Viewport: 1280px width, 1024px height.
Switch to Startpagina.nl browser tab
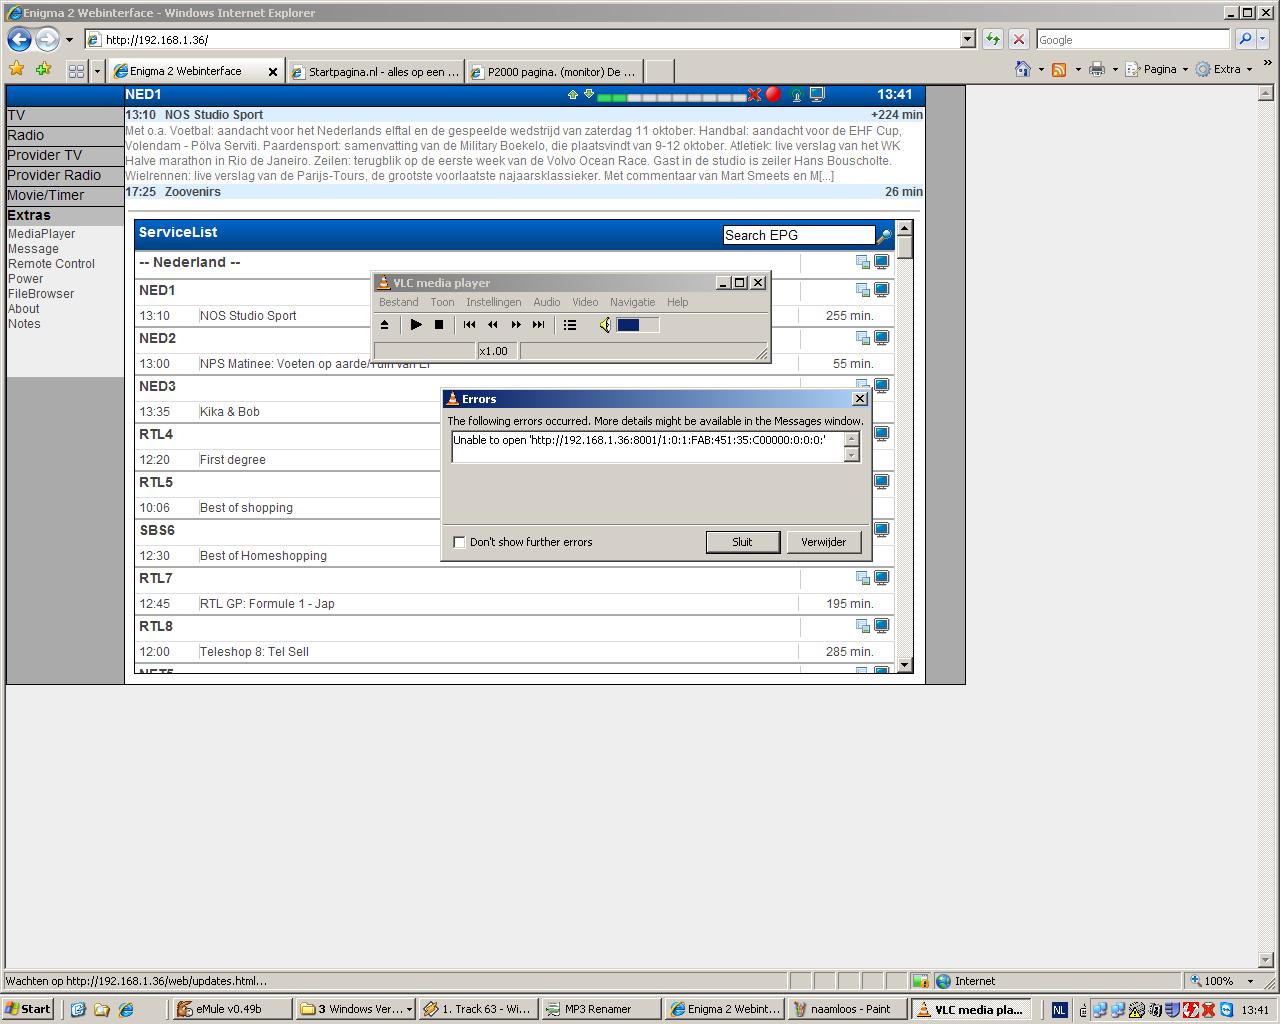[x=376, y=71]
